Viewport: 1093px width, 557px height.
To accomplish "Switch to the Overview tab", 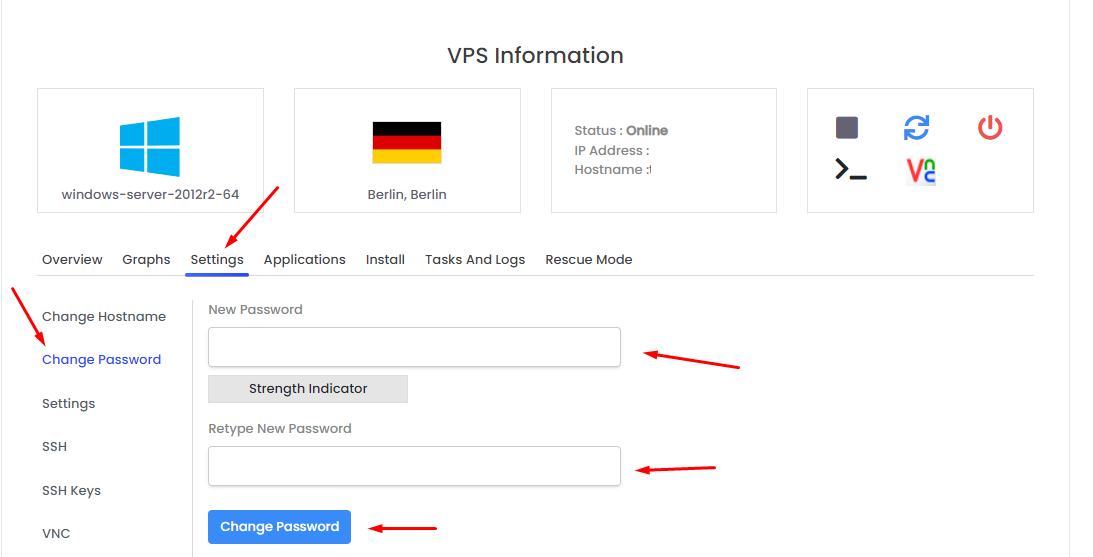I will click(x=72, y=259).
